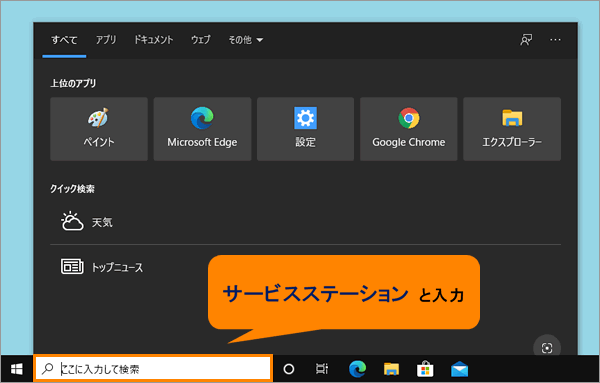Open the Settings (設定) app tile
Viewport: 600px width, 383px height.
click(x=305, y=129)
